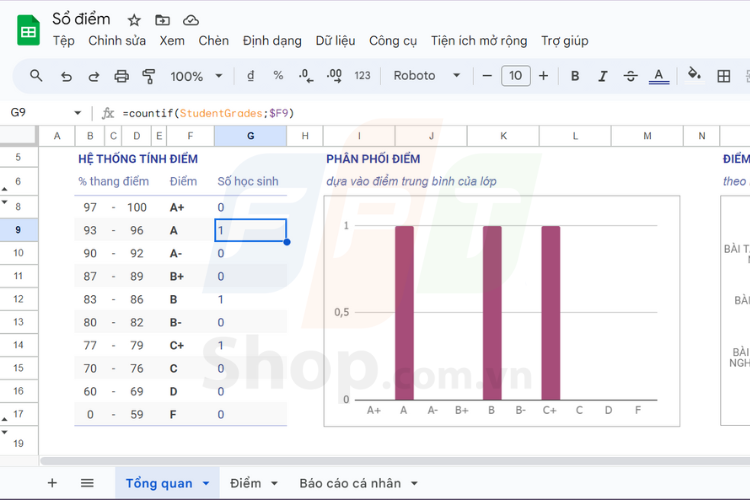
Task: Switch to the Điểm sheet tab
Action: point(245,483)
